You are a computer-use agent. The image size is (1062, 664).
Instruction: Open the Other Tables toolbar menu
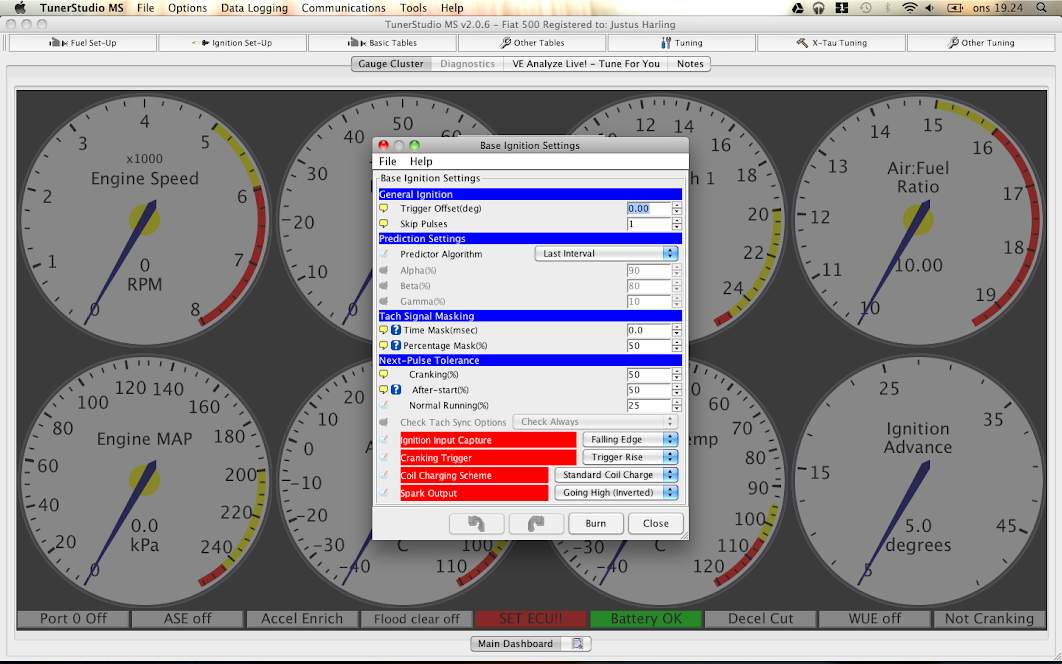(532, 43)
